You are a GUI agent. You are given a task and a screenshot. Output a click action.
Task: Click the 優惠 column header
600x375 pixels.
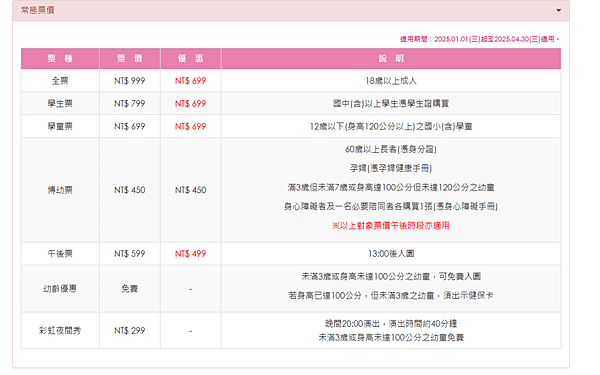click(191, 59)
